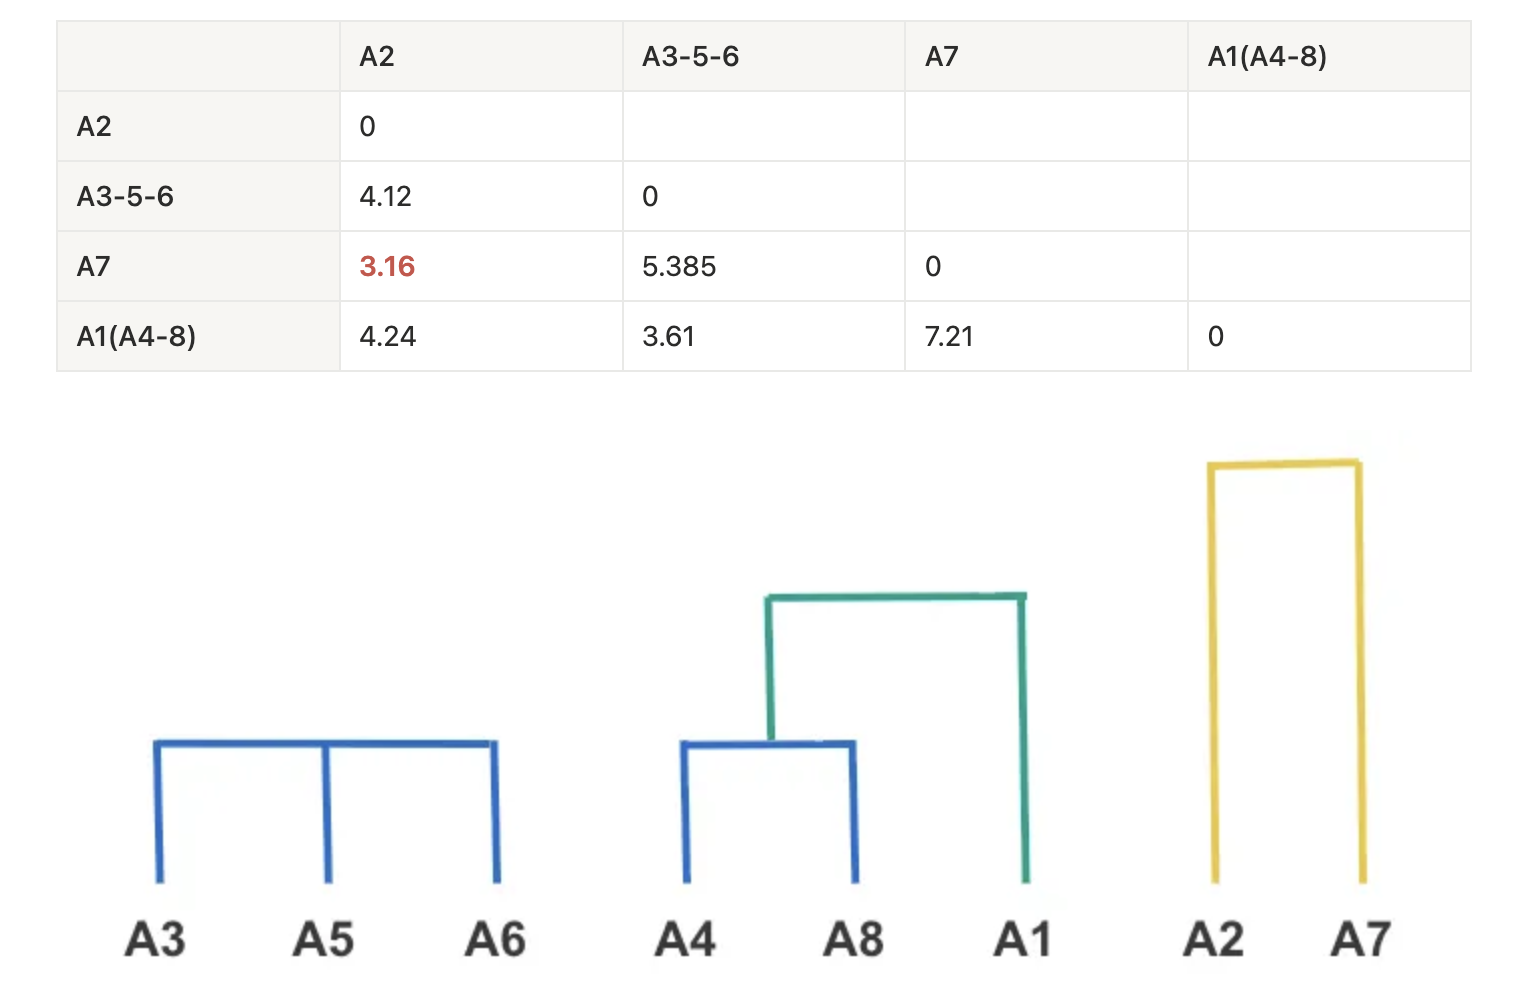The height and width of the screenshot is (994, 1530).
Task: Select the A1 dendrogram leaf label
Action: 1023,940
